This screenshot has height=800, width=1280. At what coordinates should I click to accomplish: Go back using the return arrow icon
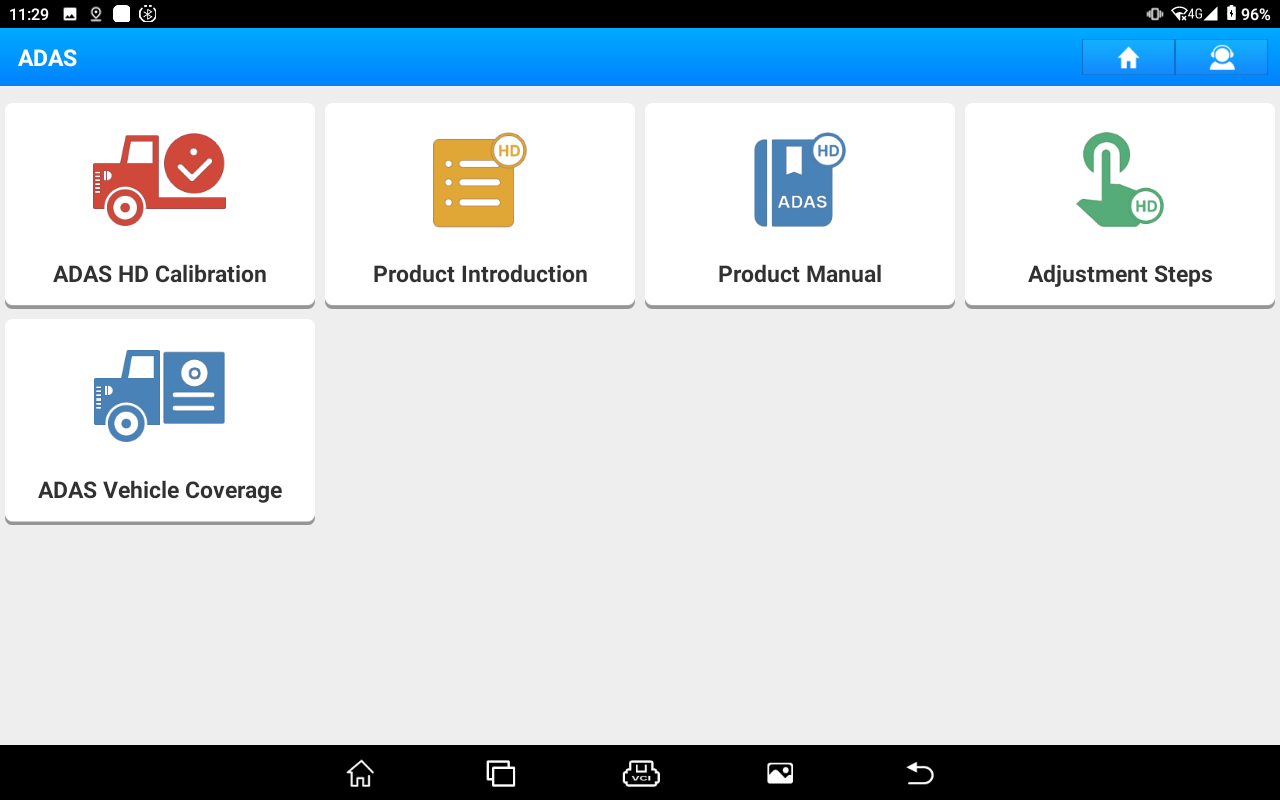[x=919, y=773]
